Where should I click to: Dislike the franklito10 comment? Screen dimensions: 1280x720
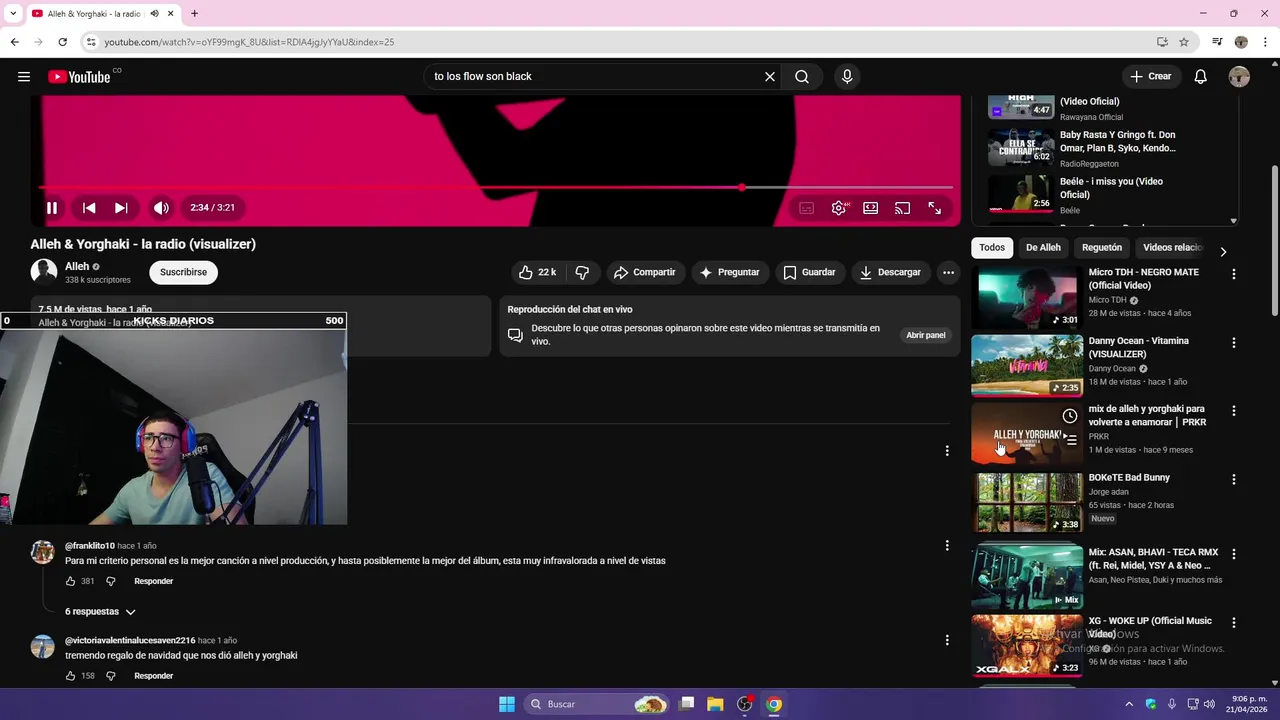pyautogui.click(x=111, y=581)
